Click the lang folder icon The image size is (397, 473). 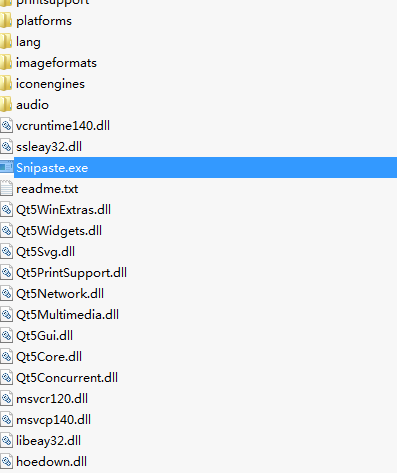click(x=6, y=42)
